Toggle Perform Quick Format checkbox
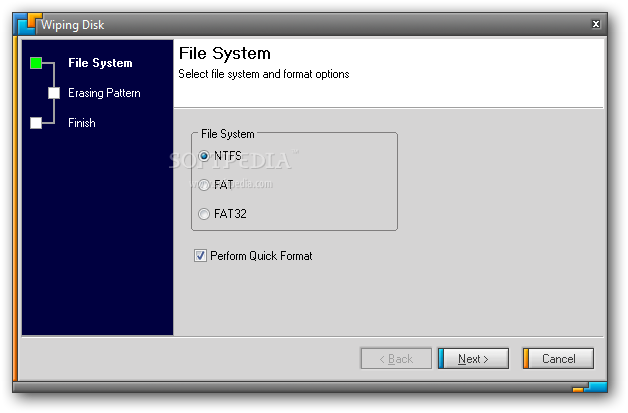The height and width of the screenshot is (413, 628). point(200,256)
